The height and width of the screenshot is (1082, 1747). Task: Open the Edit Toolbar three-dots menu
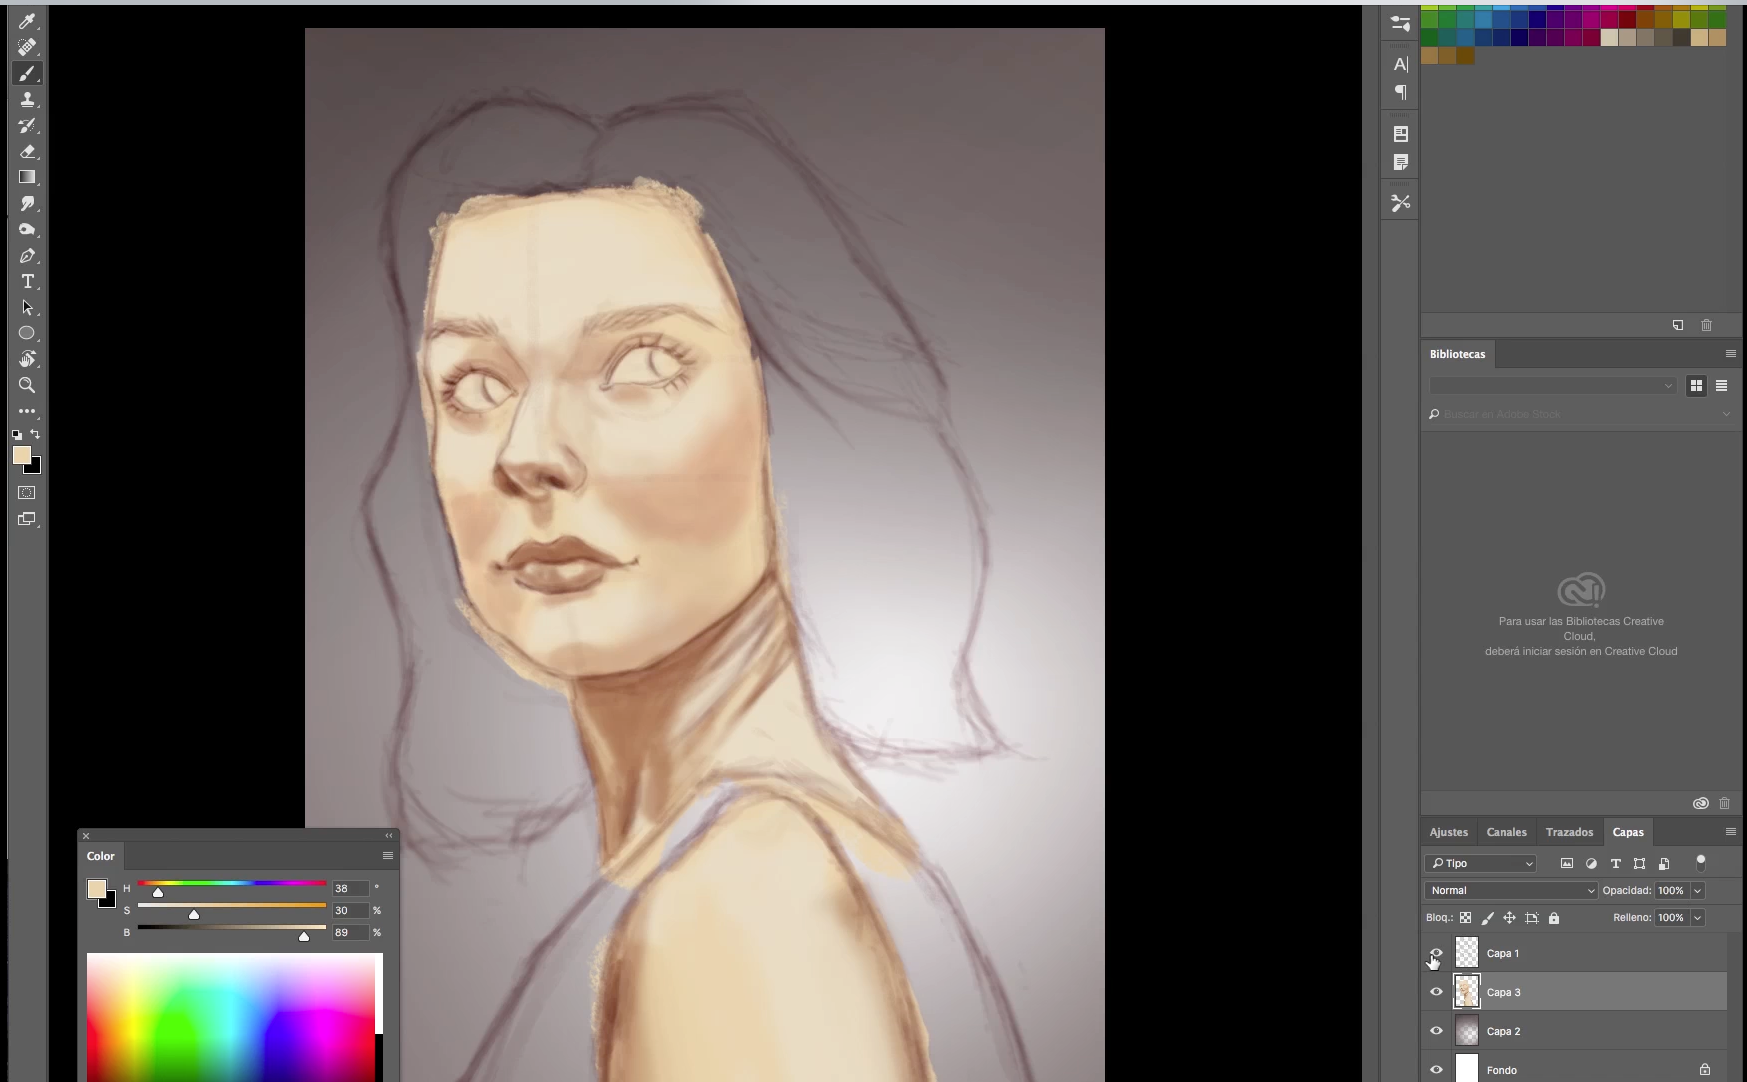27,411
